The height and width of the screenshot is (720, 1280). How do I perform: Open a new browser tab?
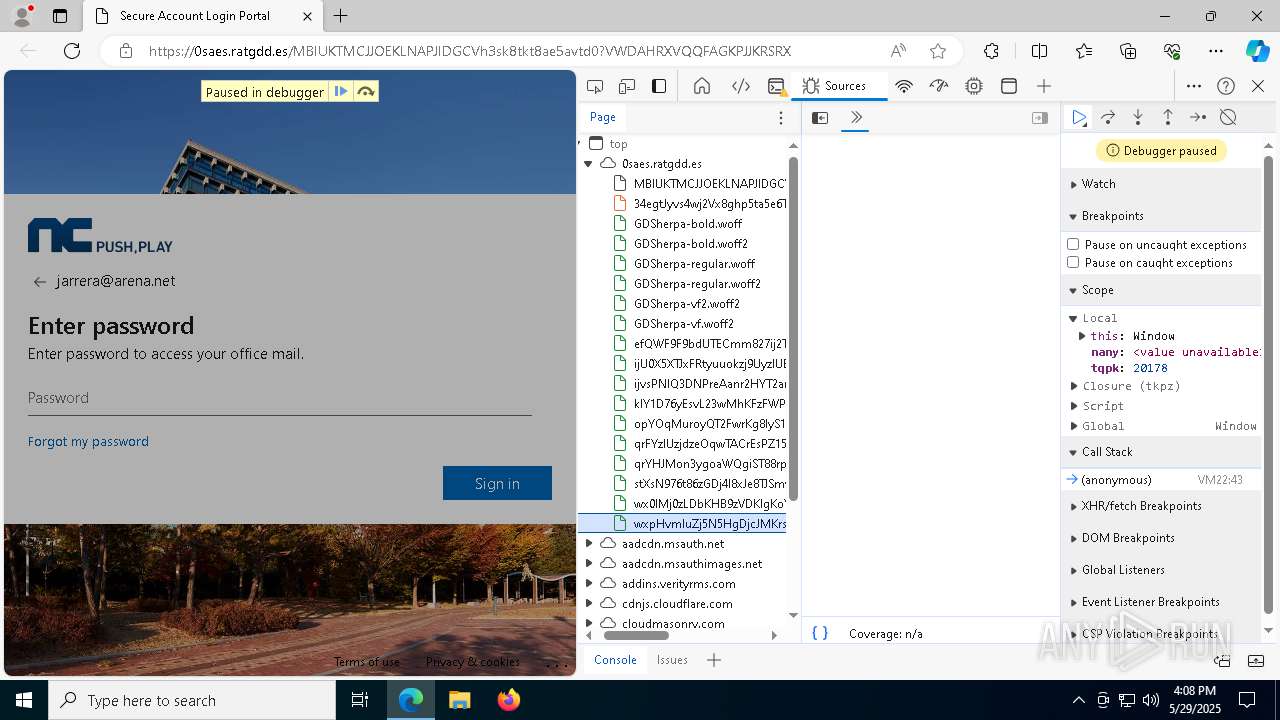(x=341, y=16)
